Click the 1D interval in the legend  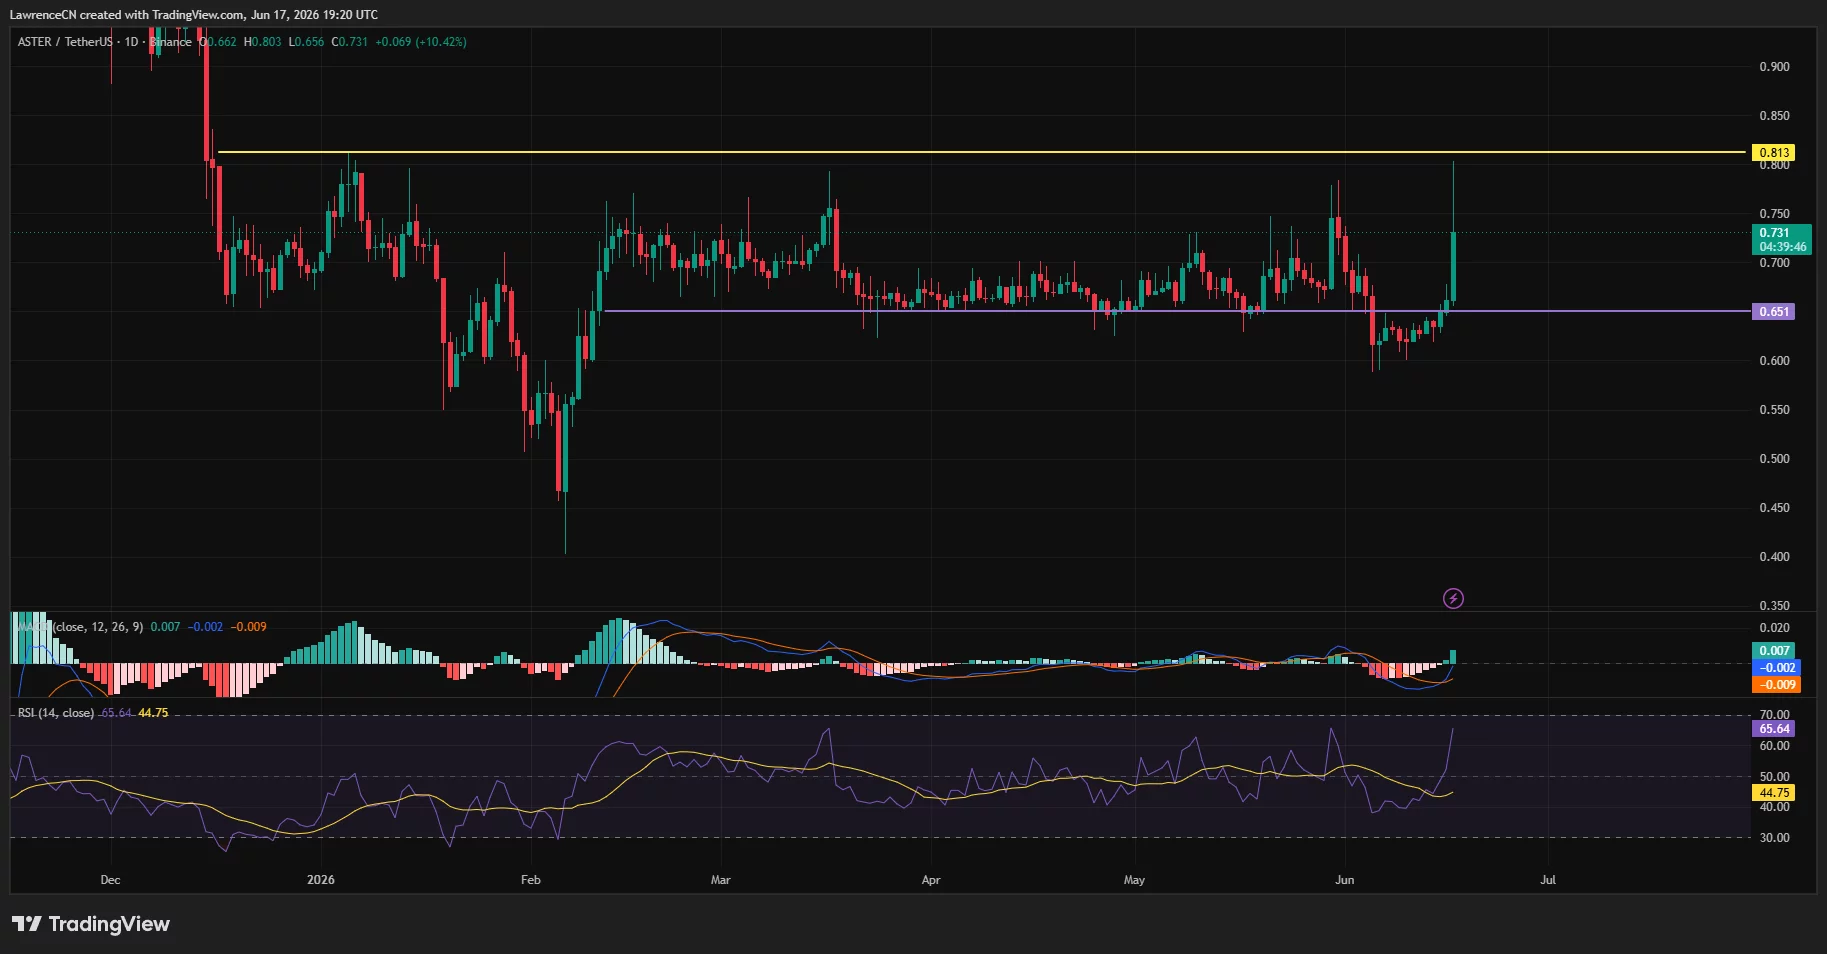pos(131,42)
